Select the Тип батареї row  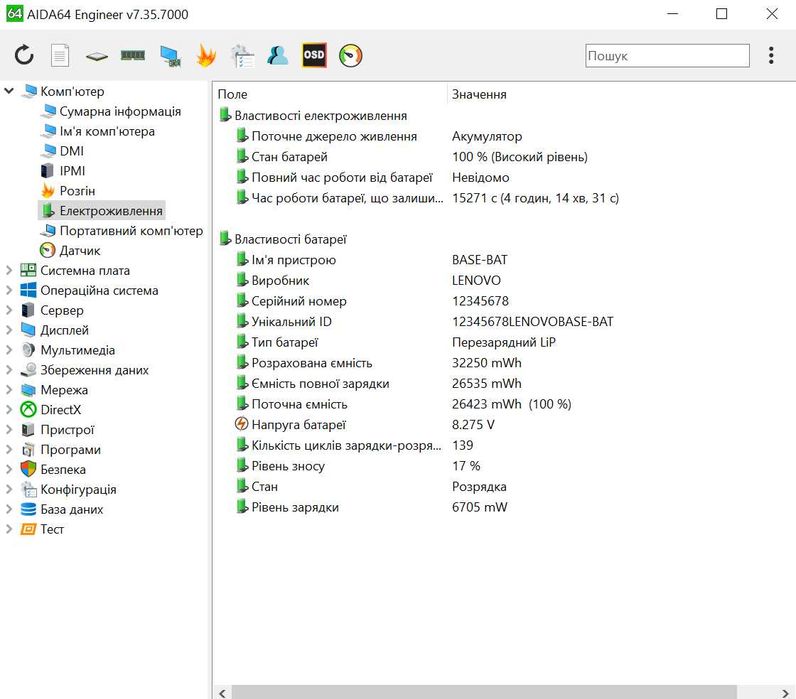[284, 342]
